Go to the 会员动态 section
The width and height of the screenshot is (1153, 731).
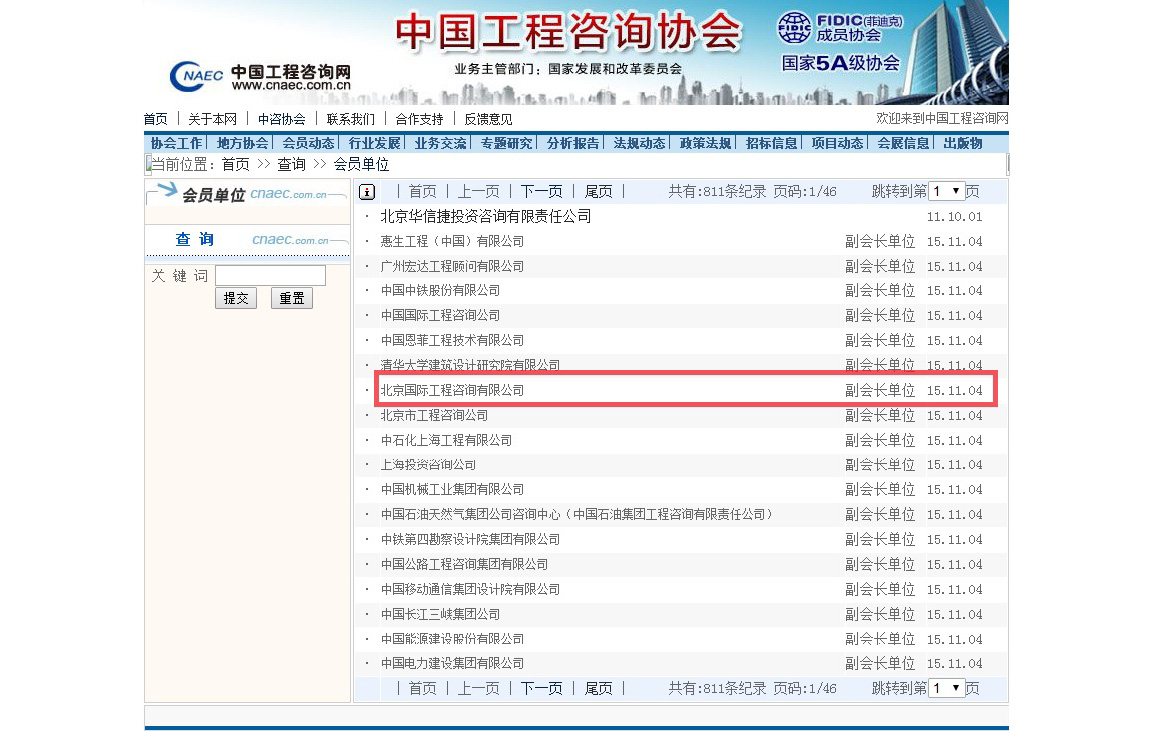pyautogui.click(x=309, y=143)
